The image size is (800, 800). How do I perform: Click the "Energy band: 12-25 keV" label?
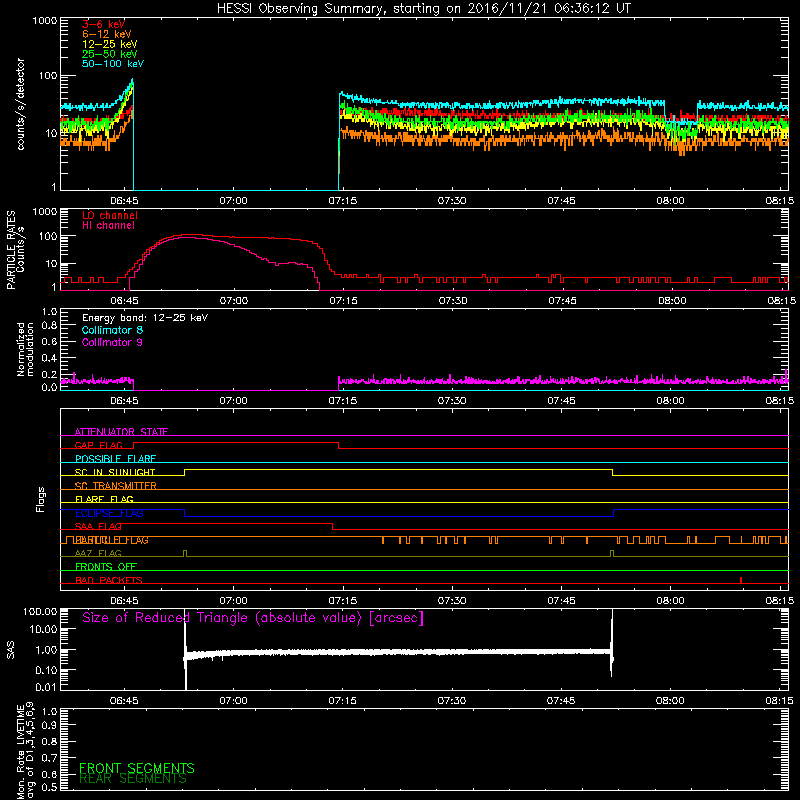(145, 318)
